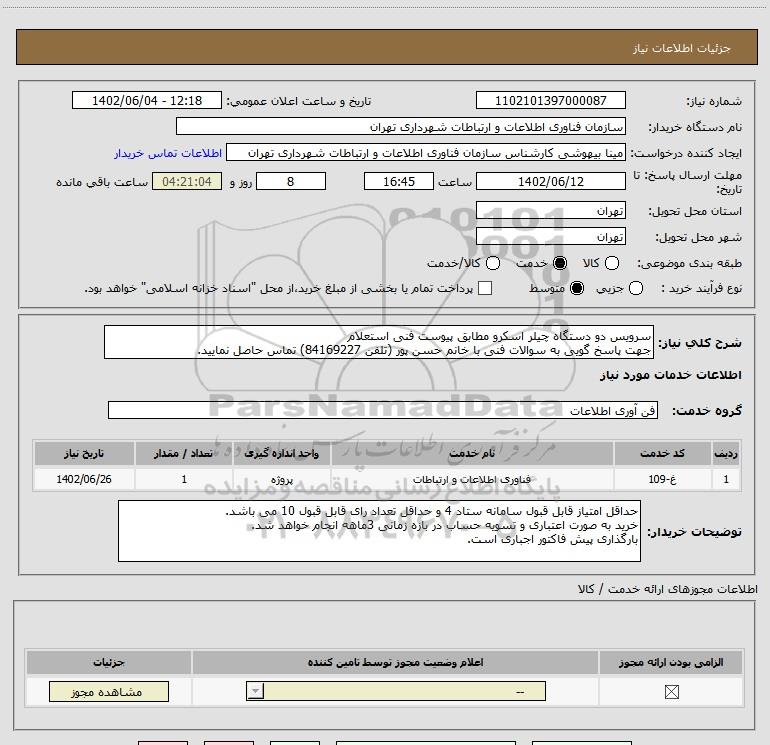Click the ساعت field showing 16:45
770x745 pixels.
(399, 181)
